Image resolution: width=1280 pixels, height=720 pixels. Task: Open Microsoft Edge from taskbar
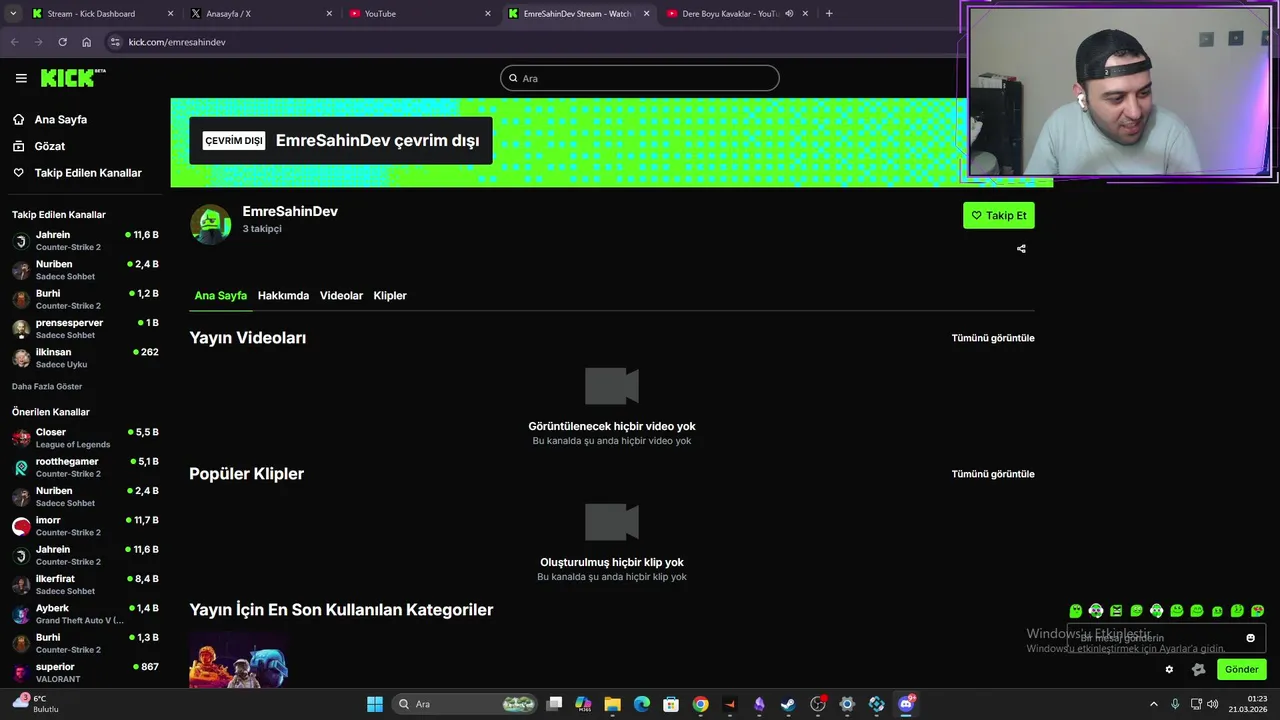click(642, 704)
